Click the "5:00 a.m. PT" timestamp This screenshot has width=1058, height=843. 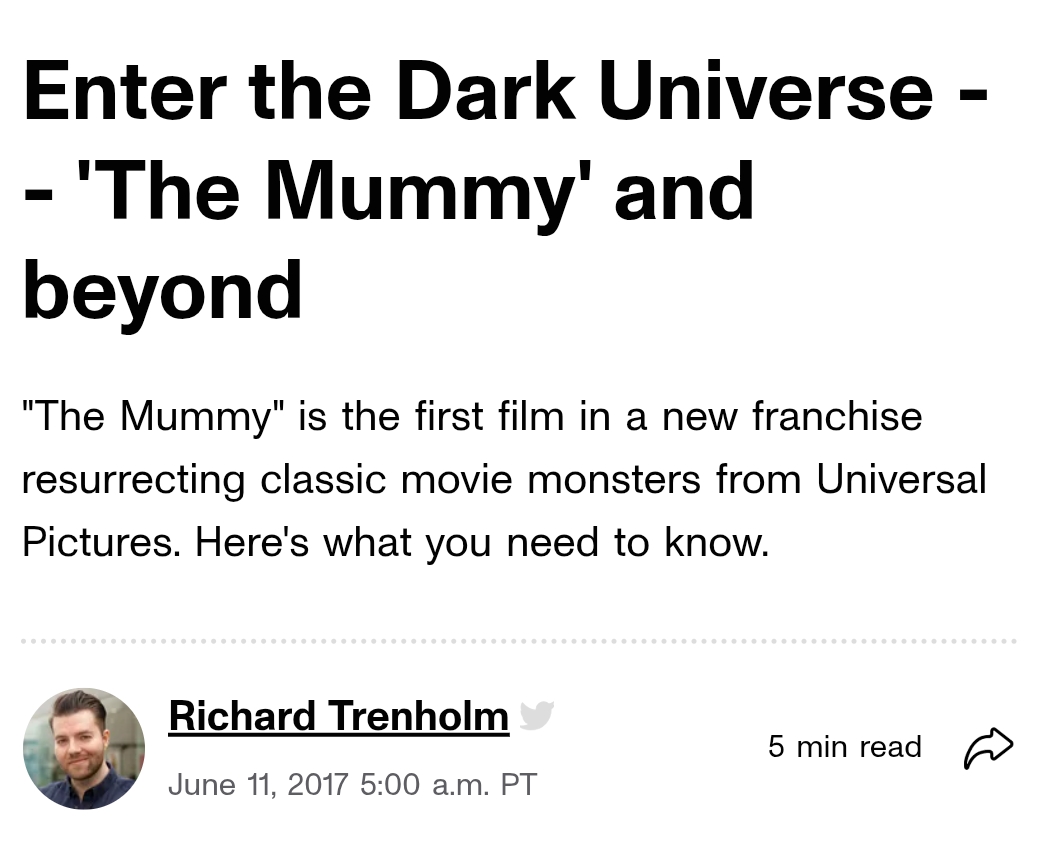[447, 783]
